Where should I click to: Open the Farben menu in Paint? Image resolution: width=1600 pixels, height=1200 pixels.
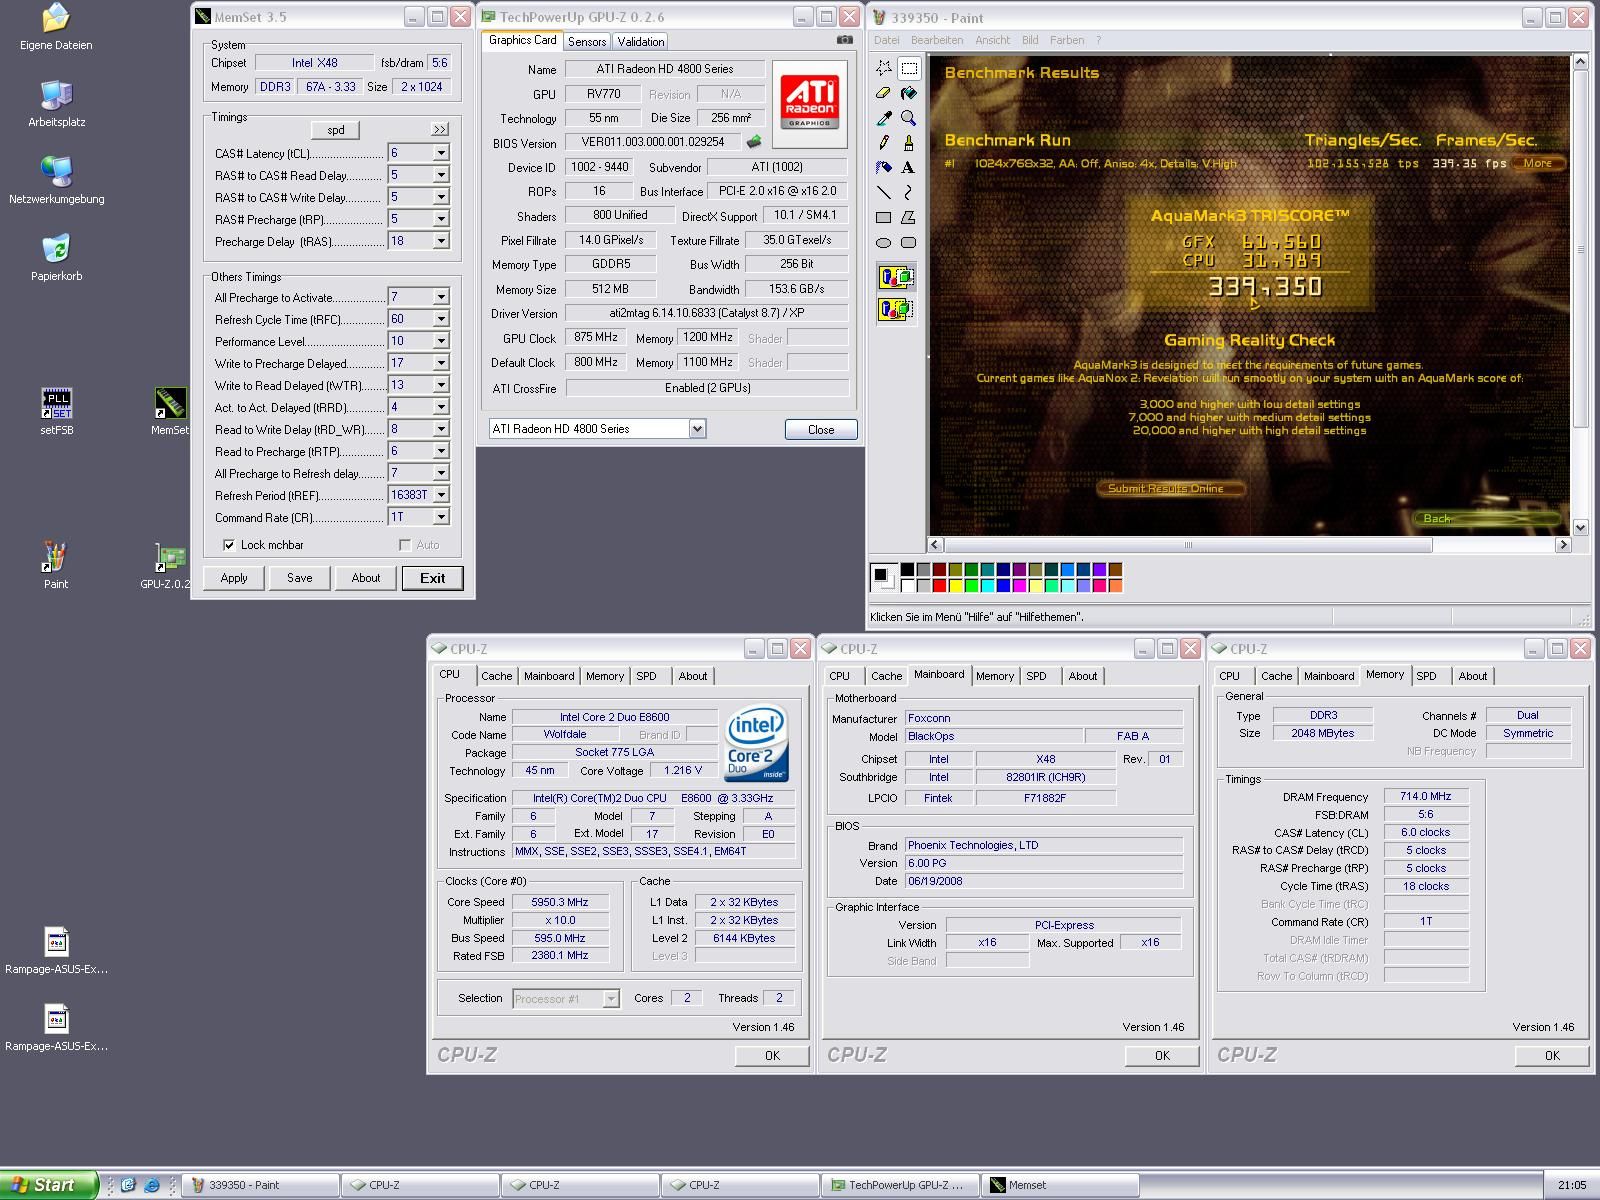(x=1067, y=40)
